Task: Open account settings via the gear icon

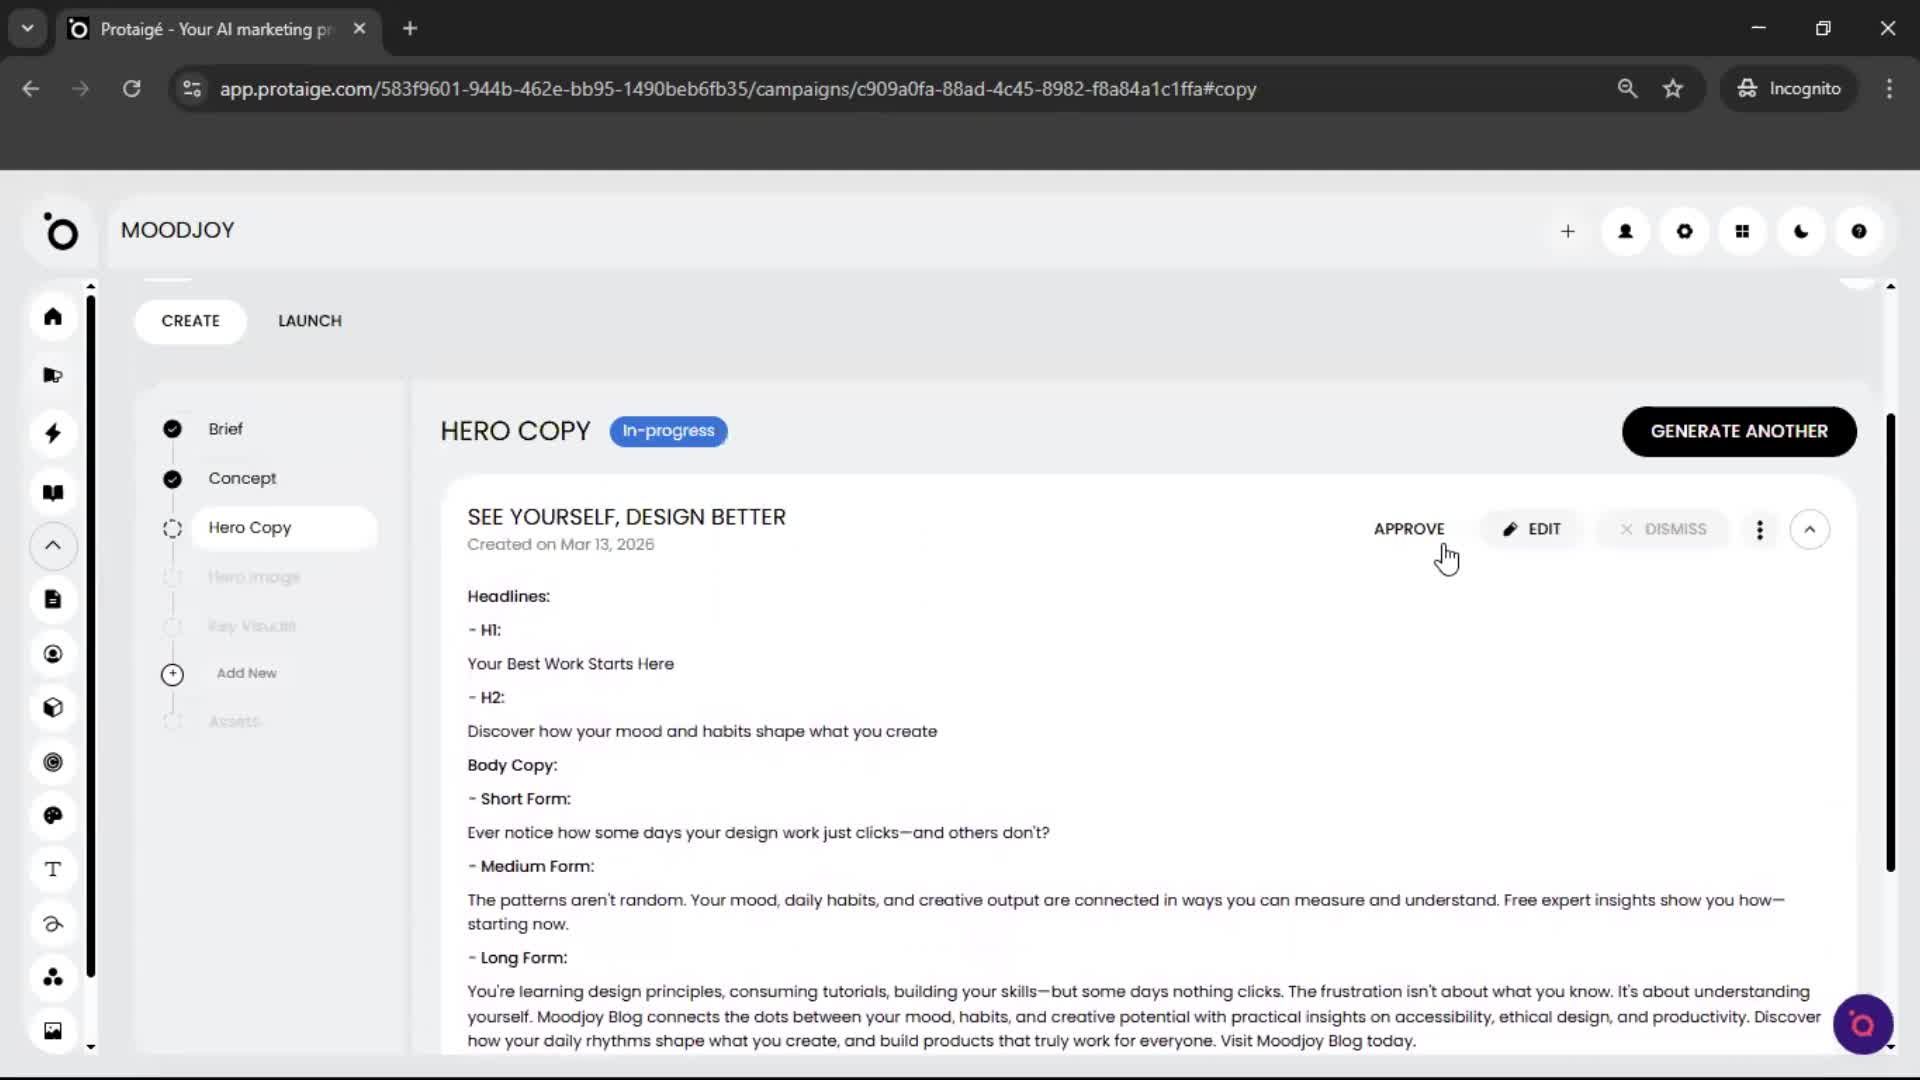Action: (x=1684, y=231)
